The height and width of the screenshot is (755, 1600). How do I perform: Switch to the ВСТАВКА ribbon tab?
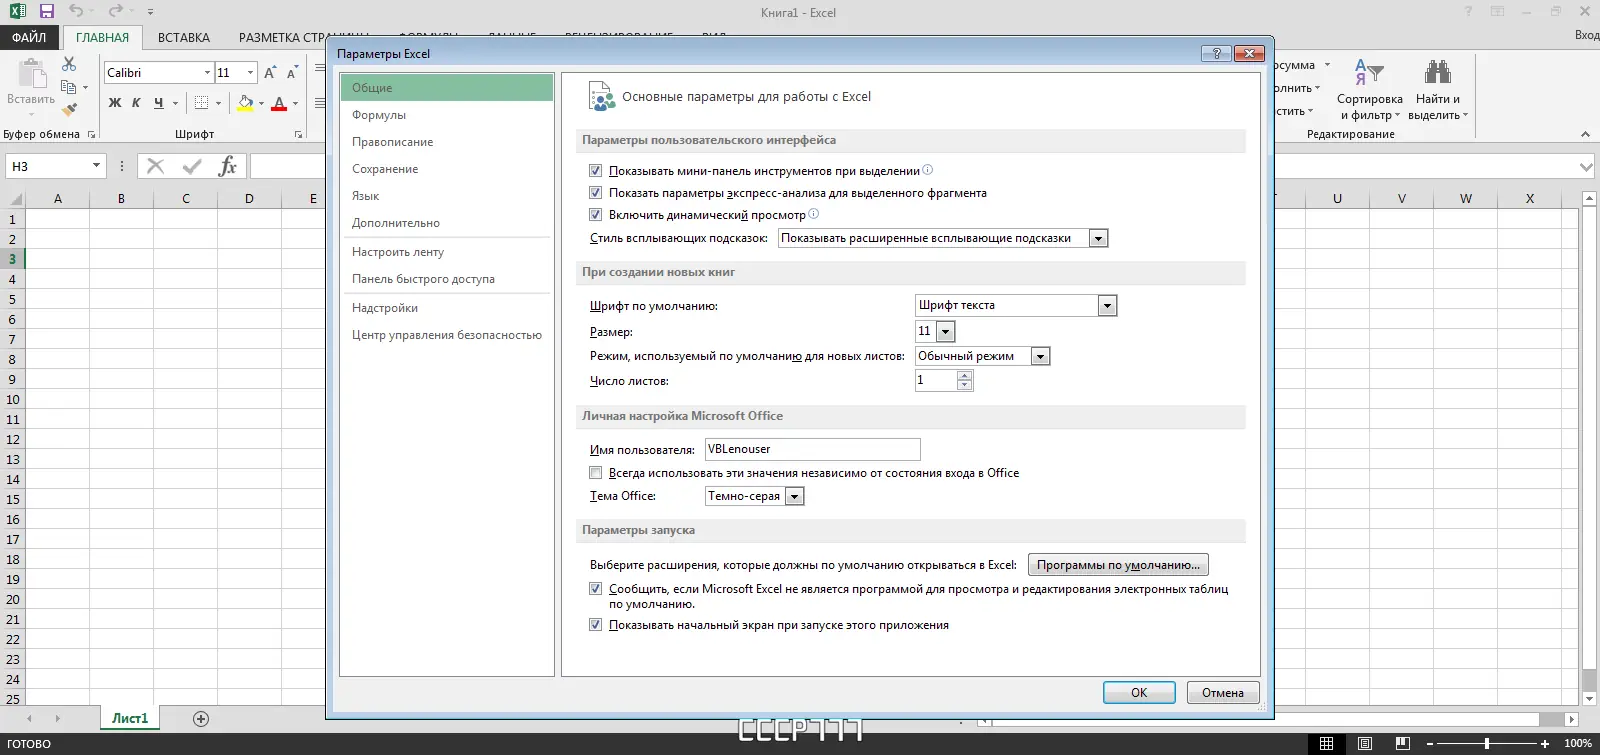(x=184, y=38)
